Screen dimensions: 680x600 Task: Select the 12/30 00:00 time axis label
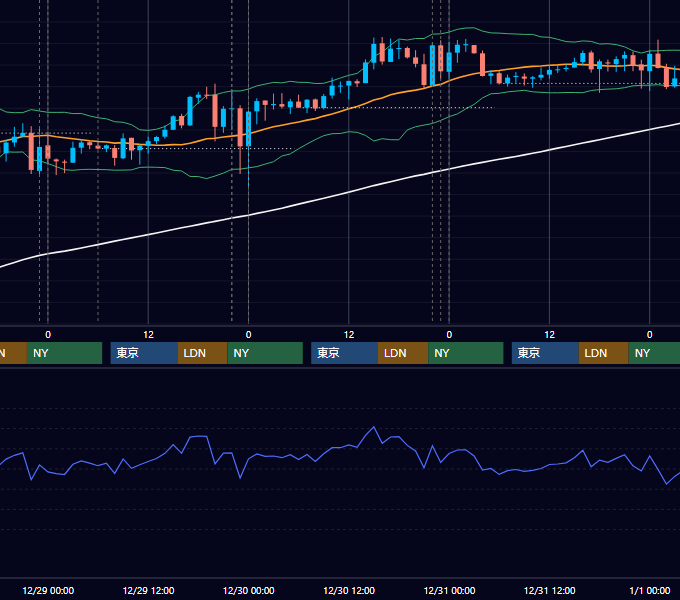248,590
